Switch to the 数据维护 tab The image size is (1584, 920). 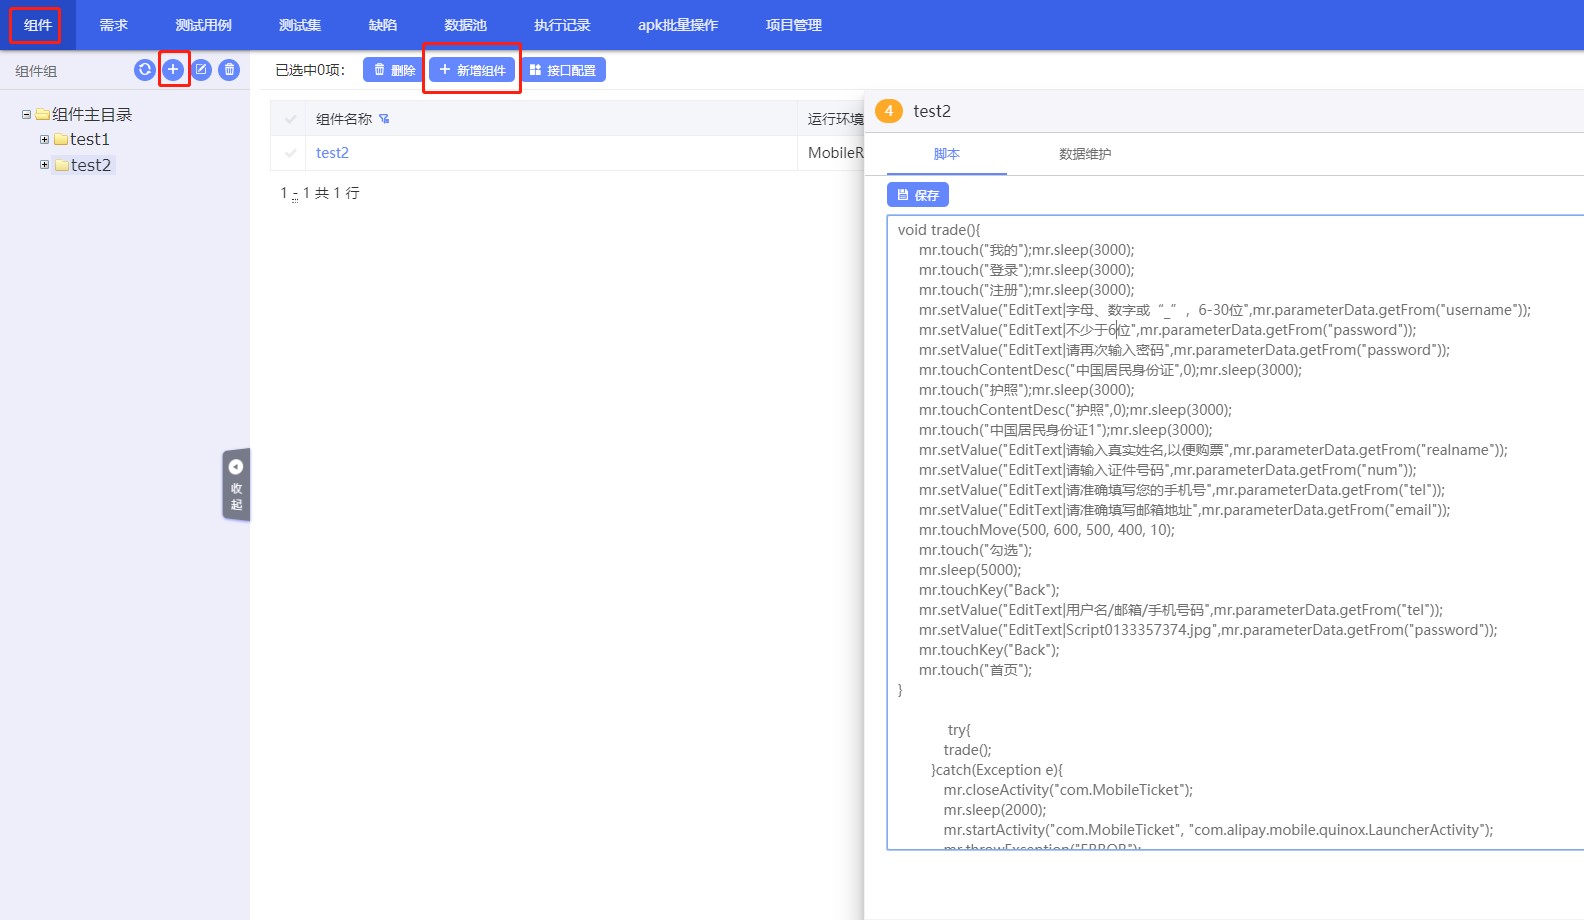pos(1084,154)
